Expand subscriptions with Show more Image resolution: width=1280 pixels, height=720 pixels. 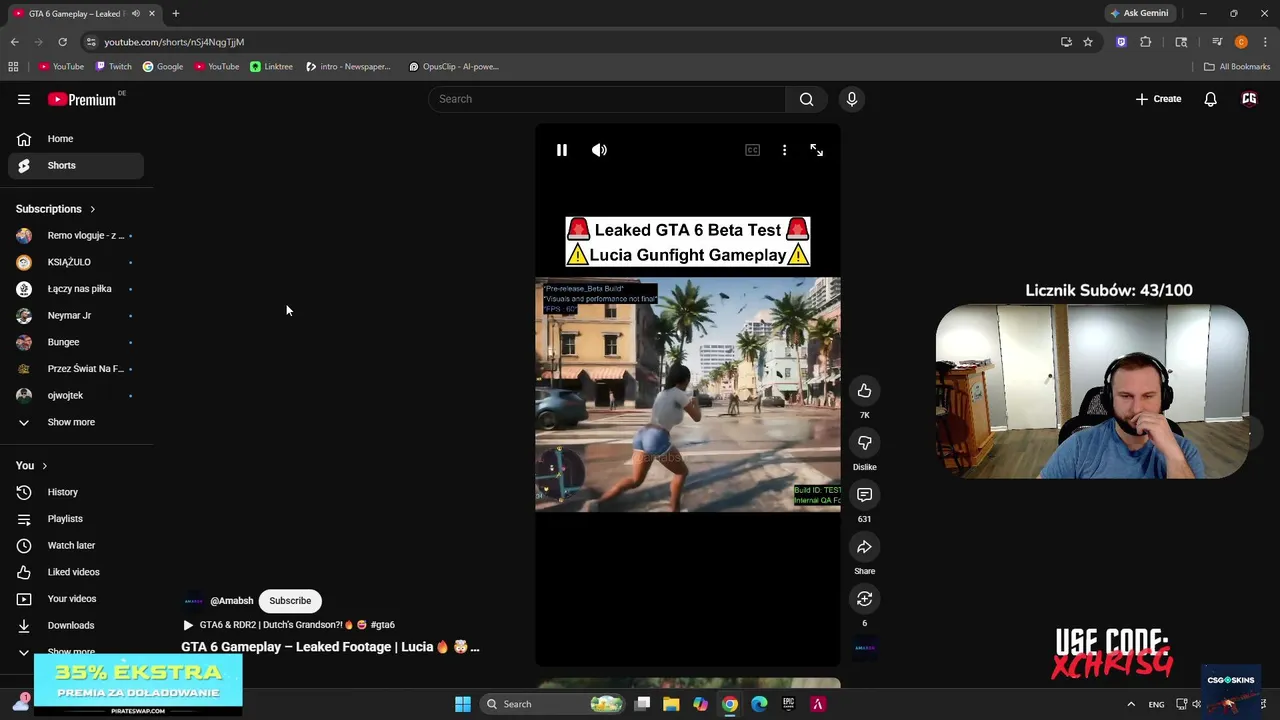[x=76, y=422]
